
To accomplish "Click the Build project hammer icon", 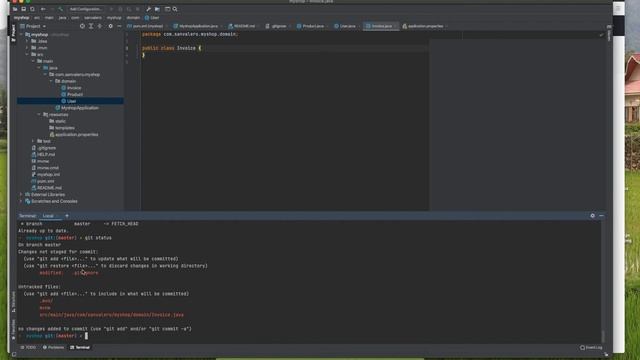I will click(x=60, y=9).
